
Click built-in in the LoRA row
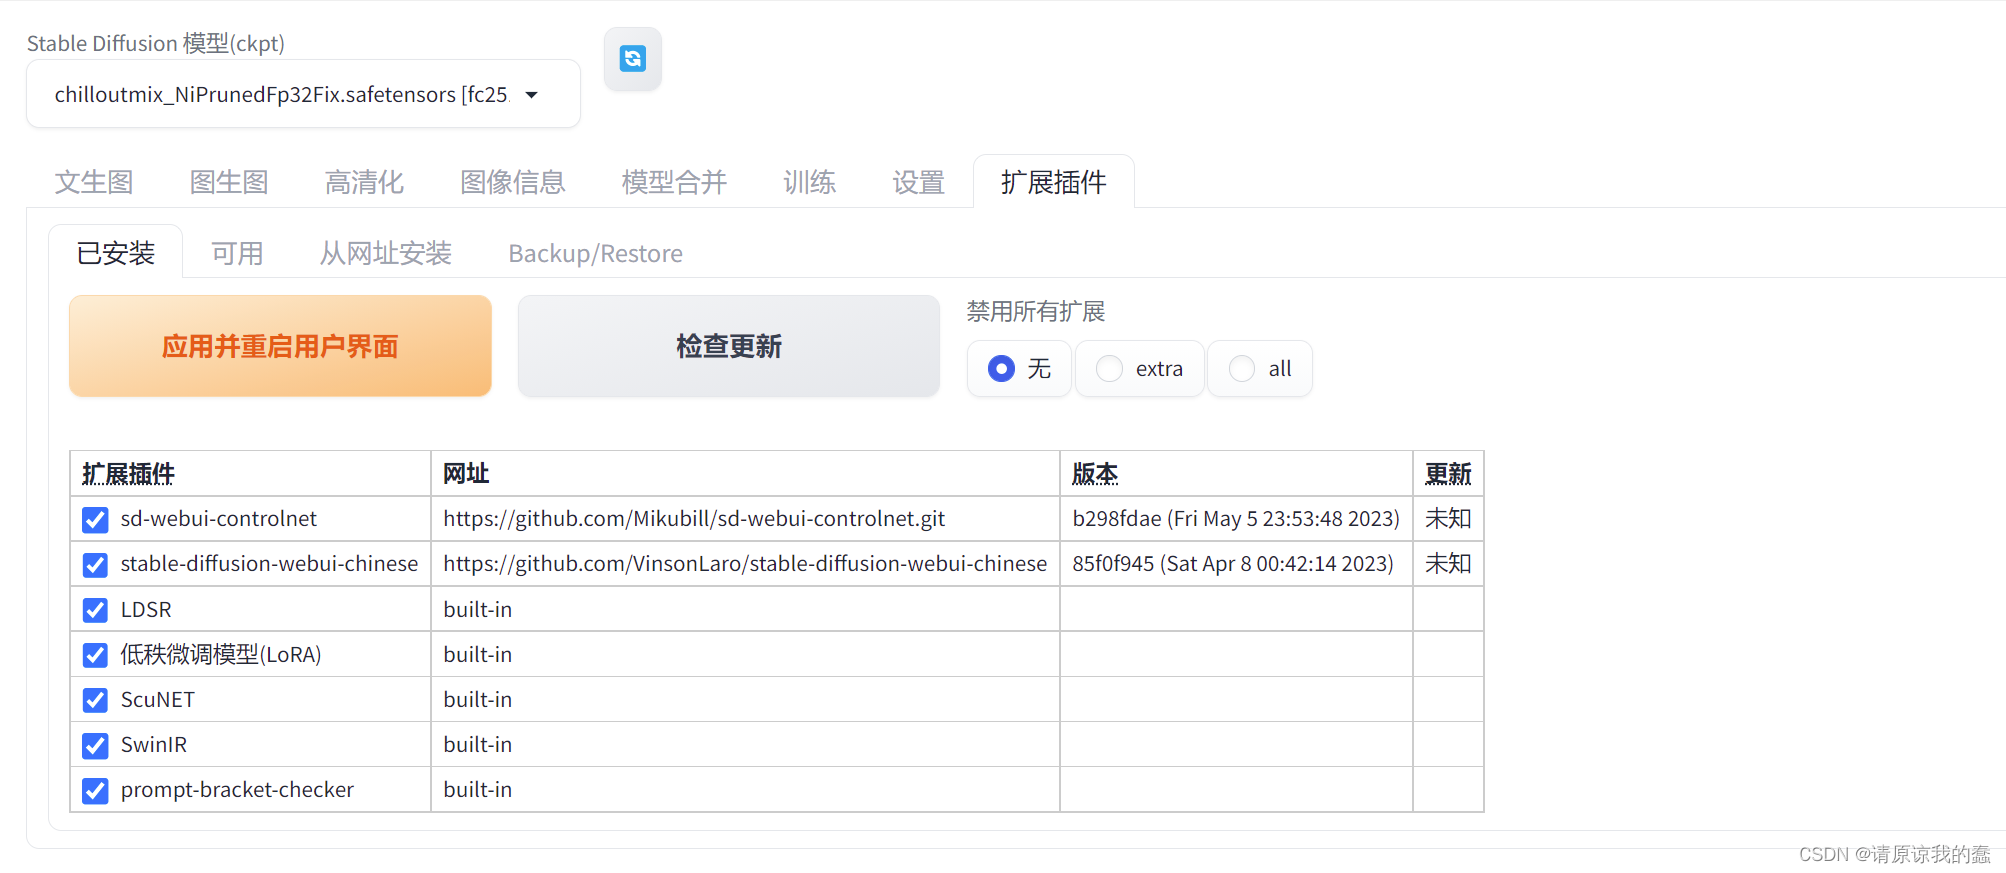(478, 655)
